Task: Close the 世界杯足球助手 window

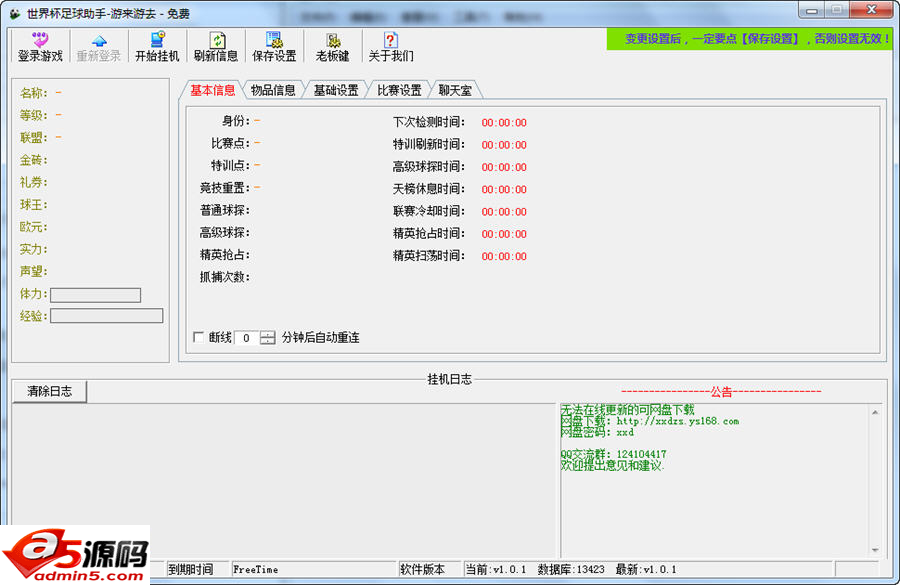Action: tap(871, 10)
